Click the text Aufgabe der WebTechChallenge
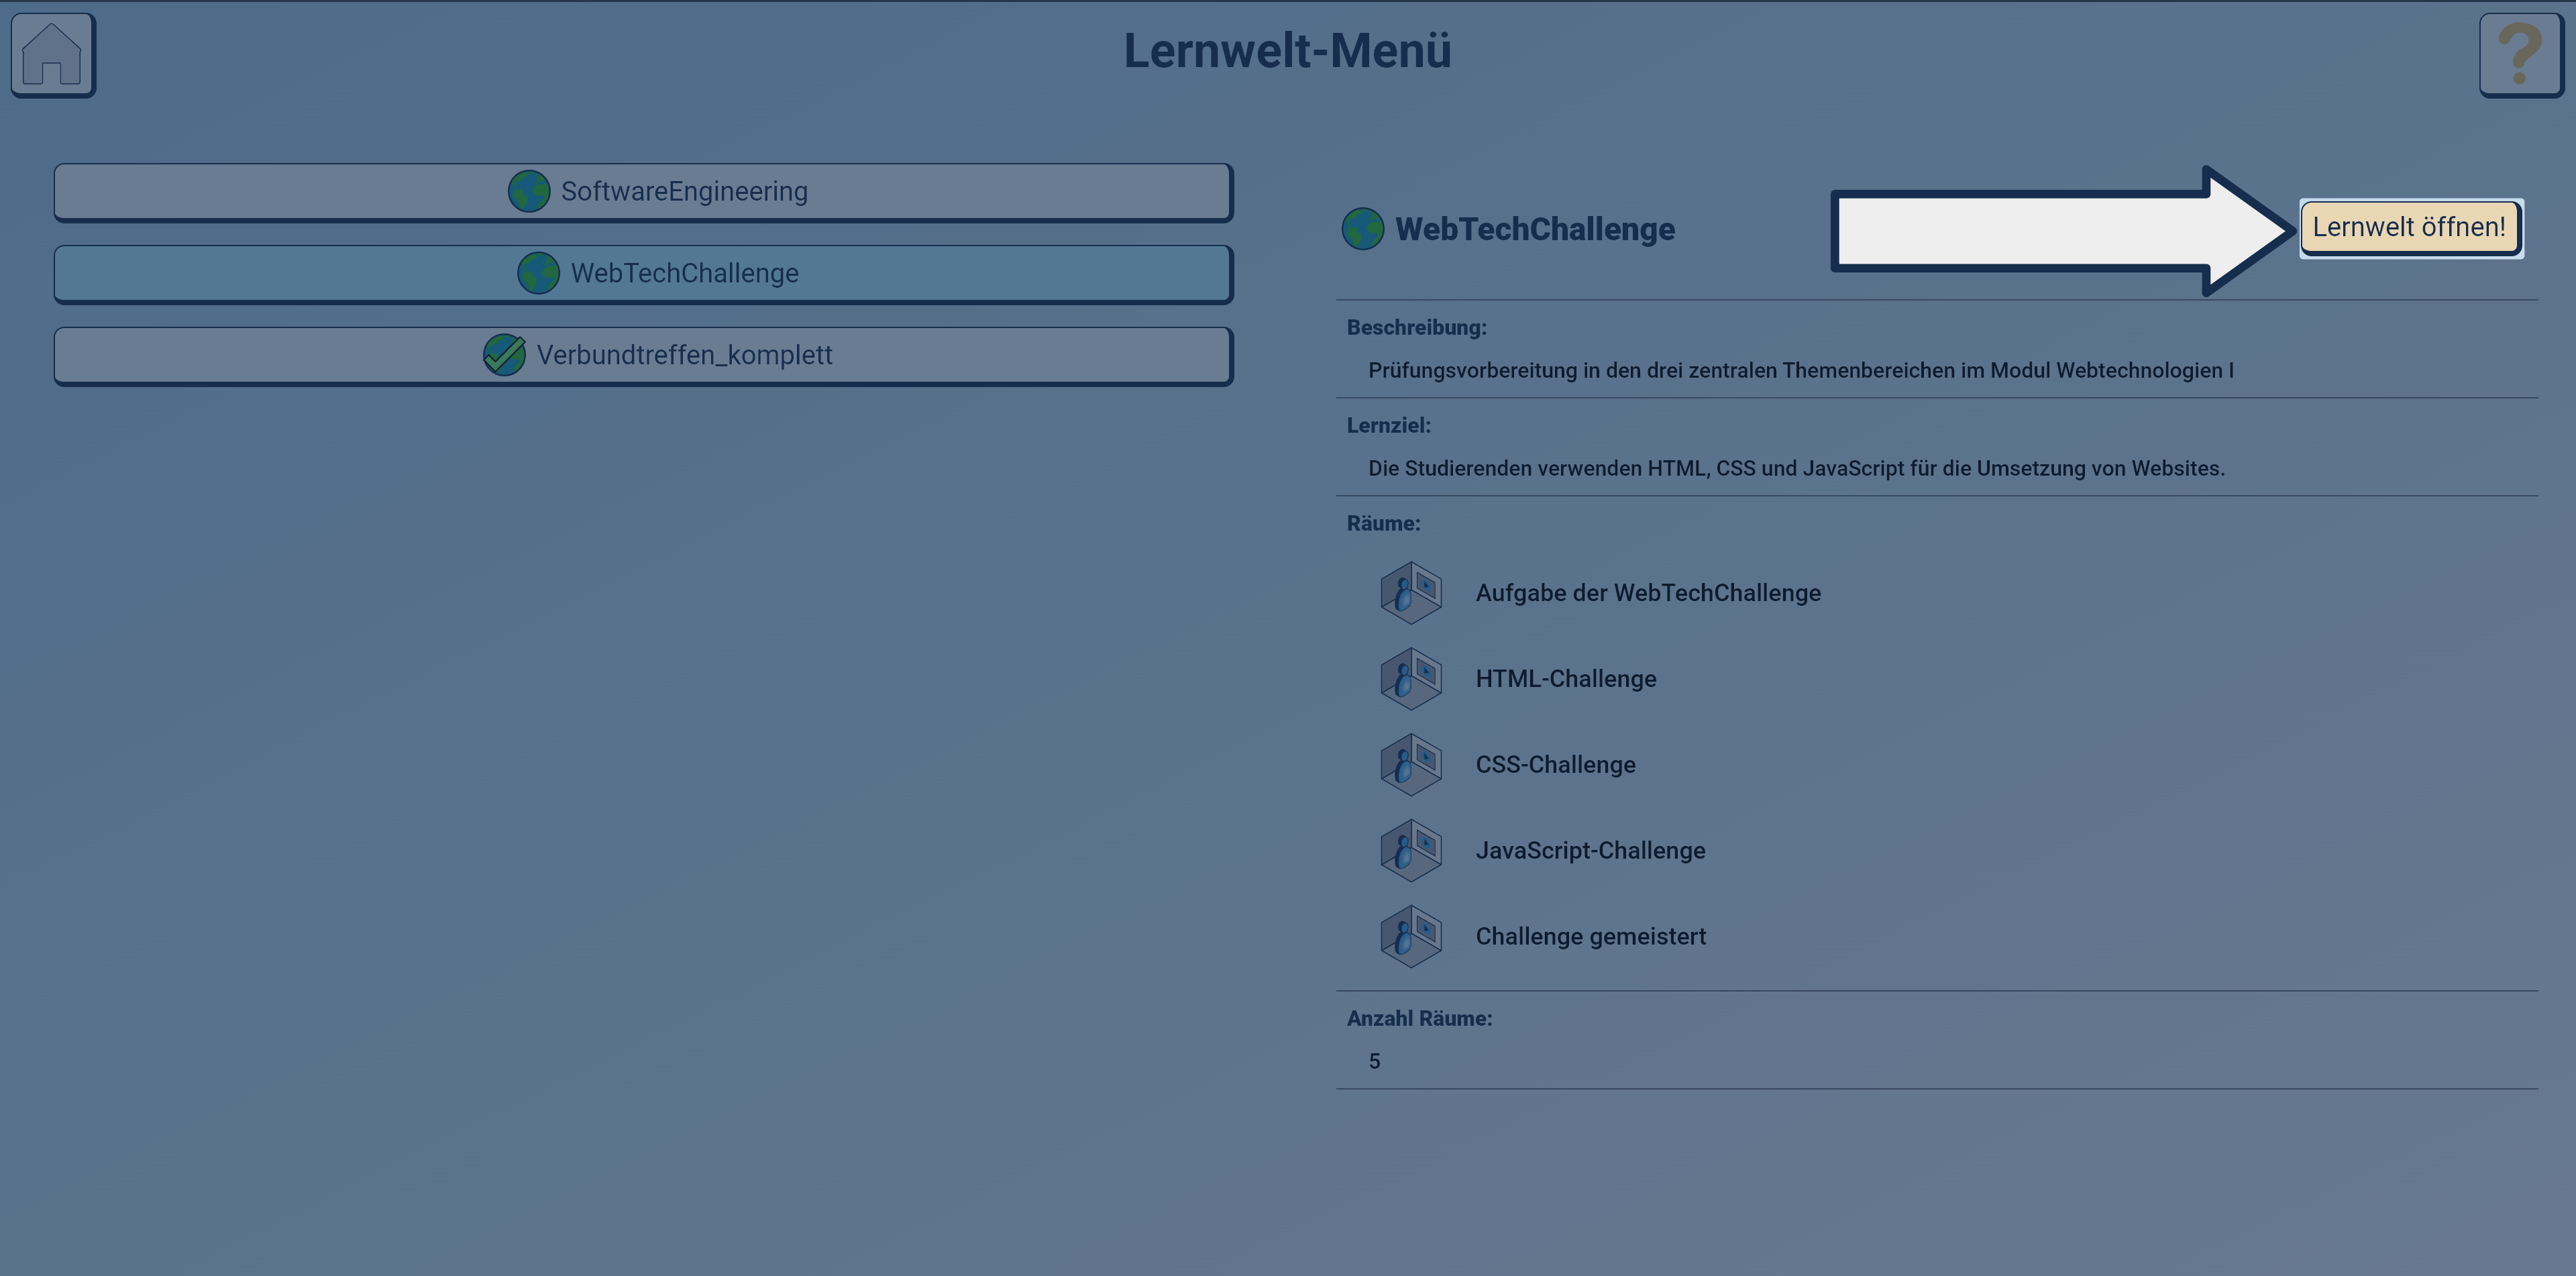2576x1276 pixels. click(x=1648, y=593)
